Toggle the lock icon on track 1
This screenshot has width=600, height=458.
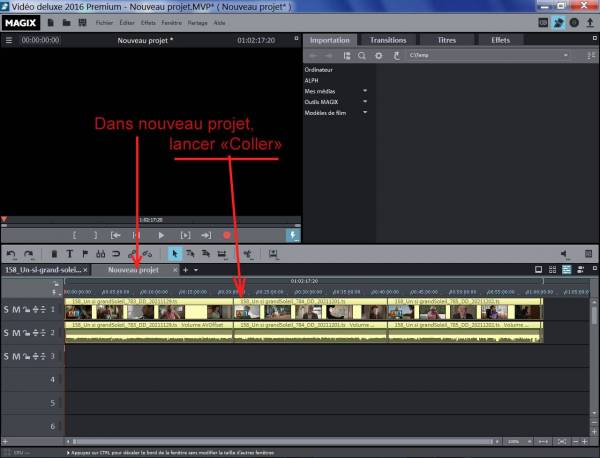tap(27, 311)
